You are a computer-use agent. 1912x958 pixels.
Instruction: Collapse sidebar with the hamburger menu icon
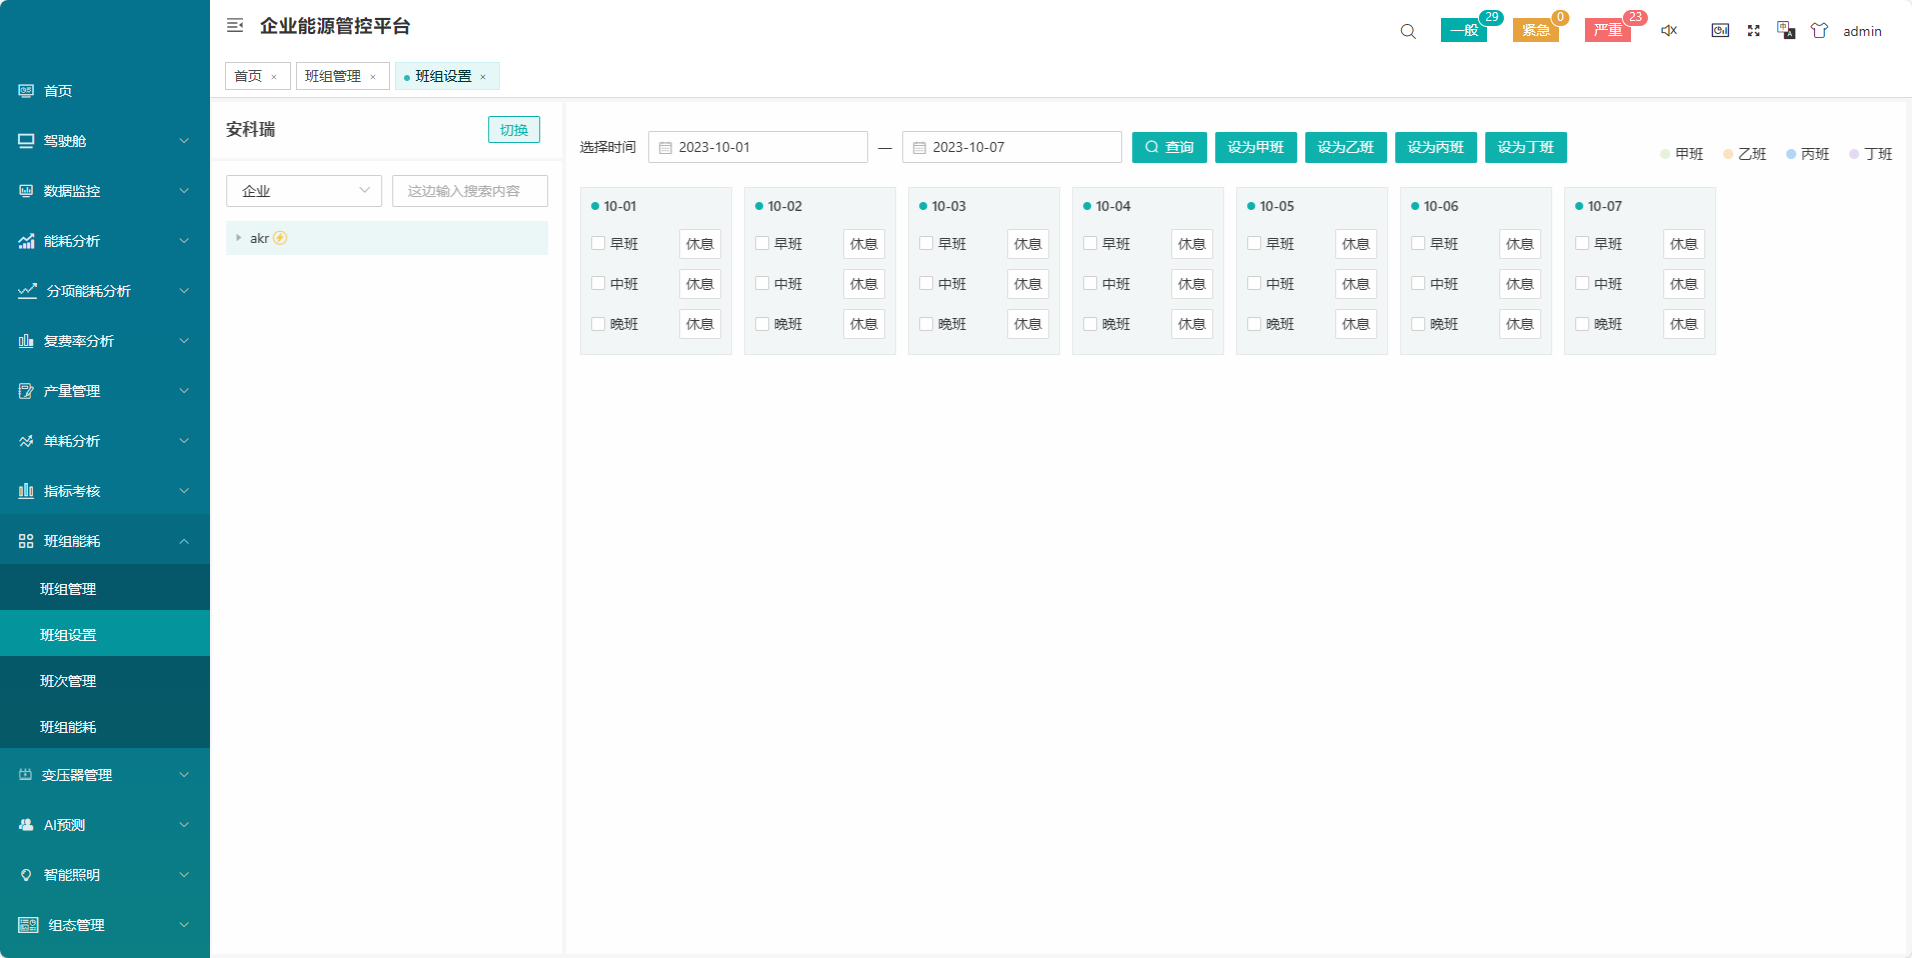[235, 26]
